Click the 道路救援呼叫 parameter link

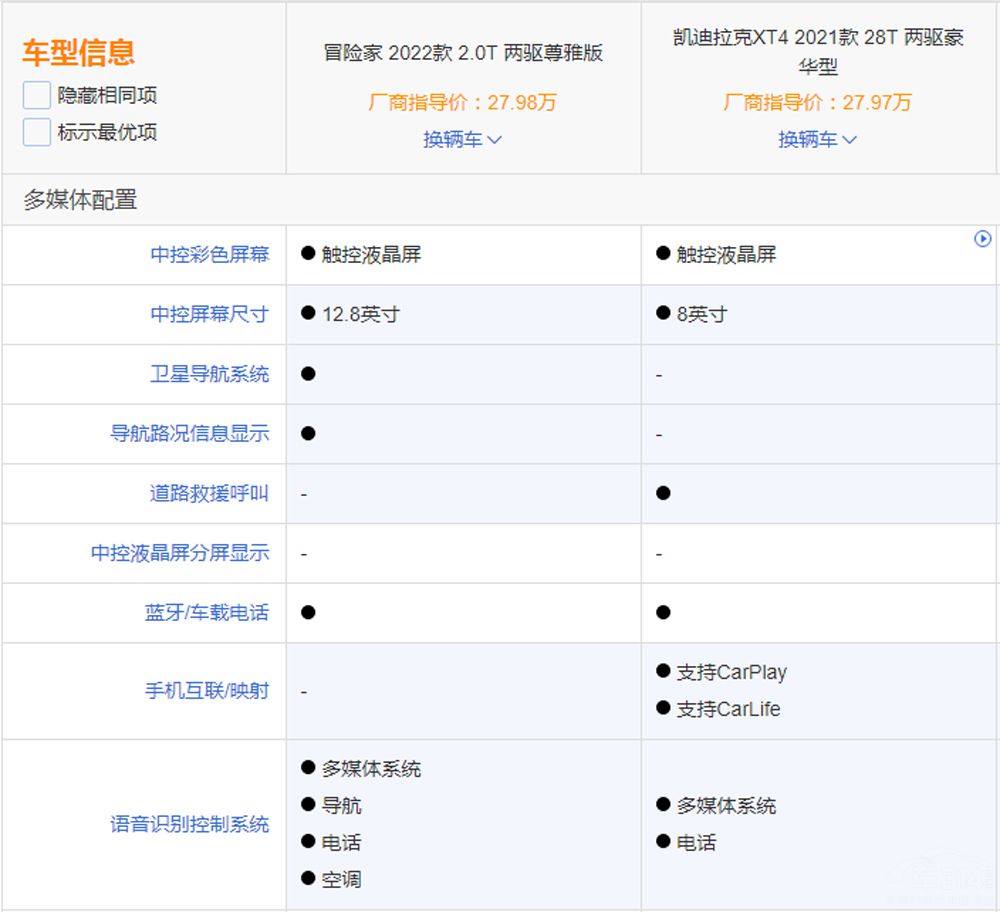tap(210, 493)
